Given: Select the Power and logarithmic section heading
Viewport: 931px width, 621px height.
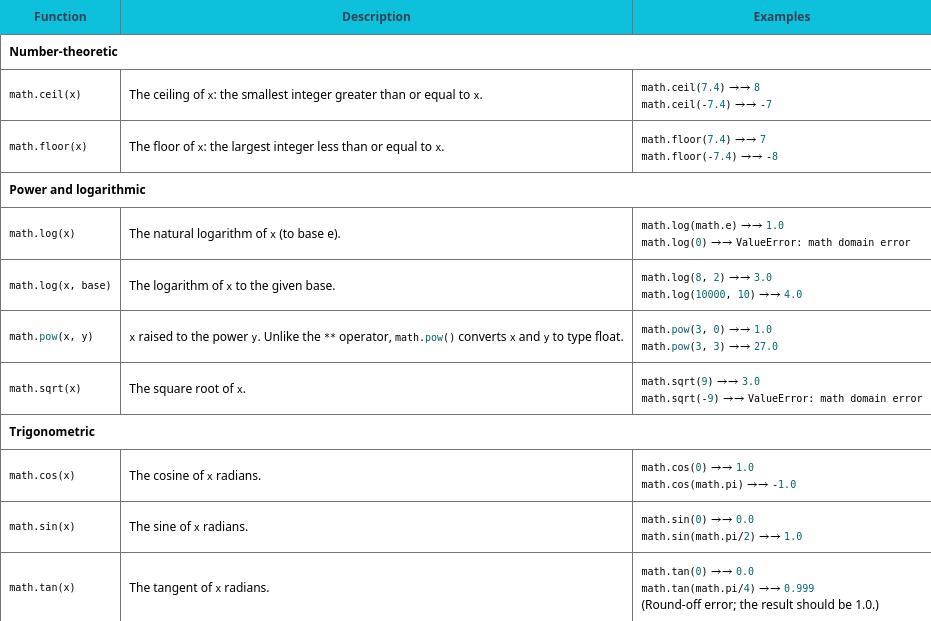Looking at the screenshot, I should click(x=77, y=190).
